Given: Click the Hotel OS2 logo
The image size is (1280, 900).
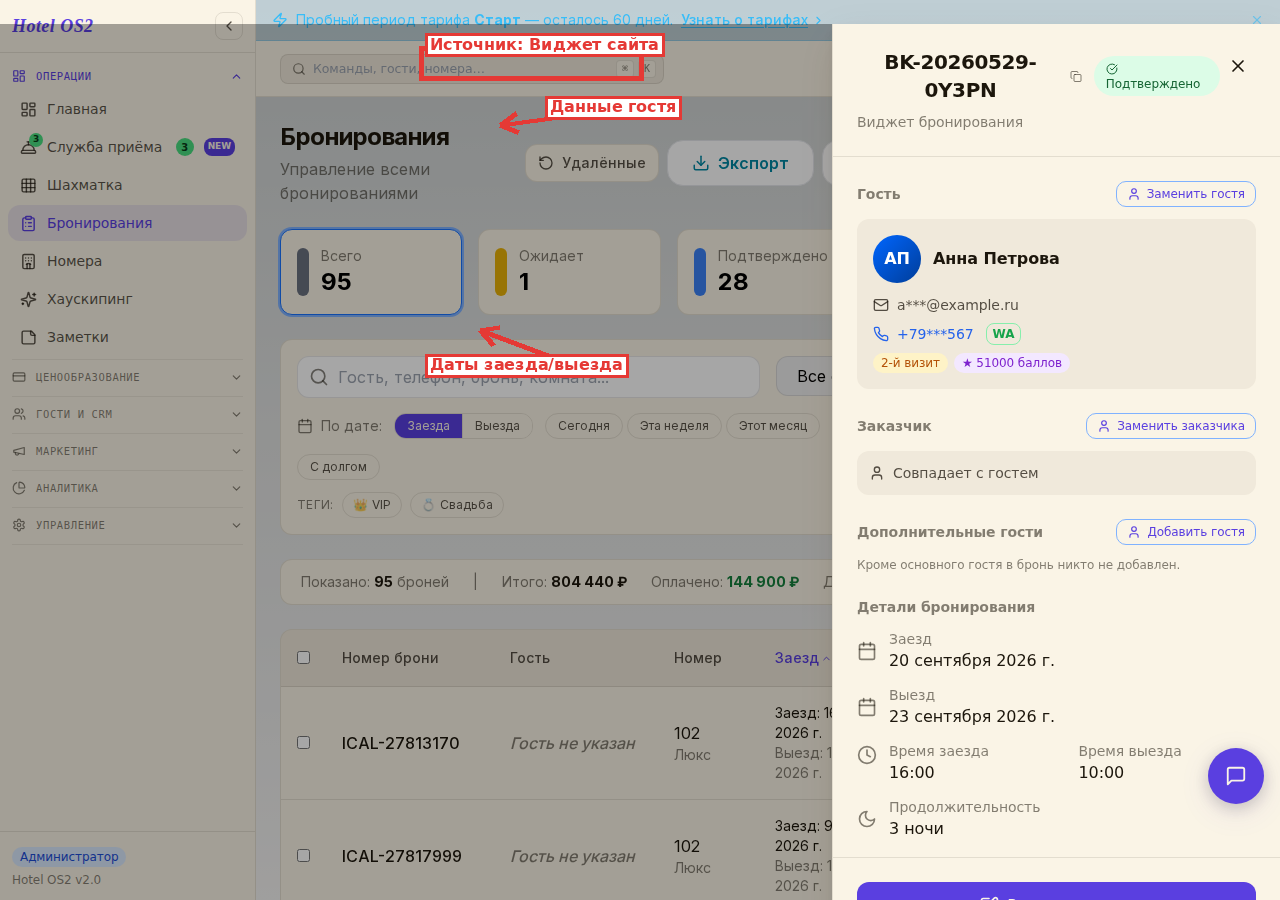Looking at the screenshot, I should 52,26.
